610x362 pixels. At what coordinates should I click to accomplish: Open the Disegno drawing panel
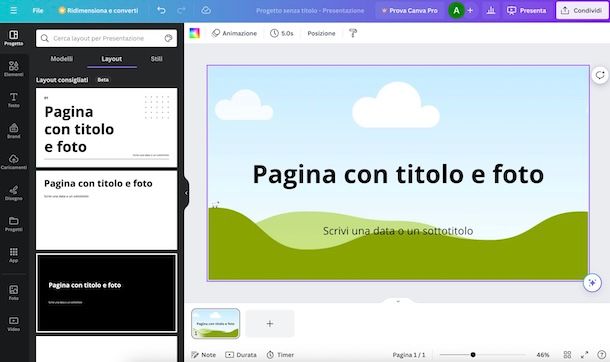point(14,193)
